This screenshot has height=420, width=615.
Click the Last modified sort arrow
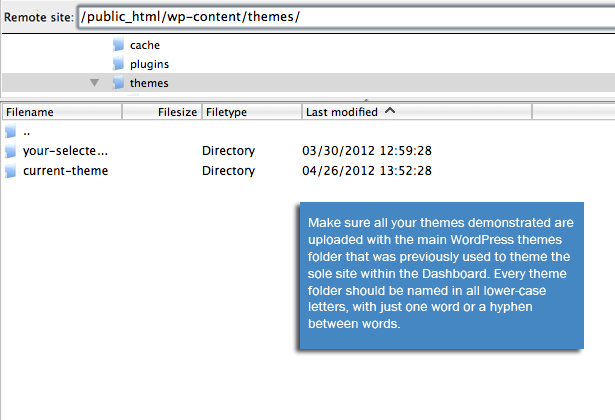tap(390, 111)
